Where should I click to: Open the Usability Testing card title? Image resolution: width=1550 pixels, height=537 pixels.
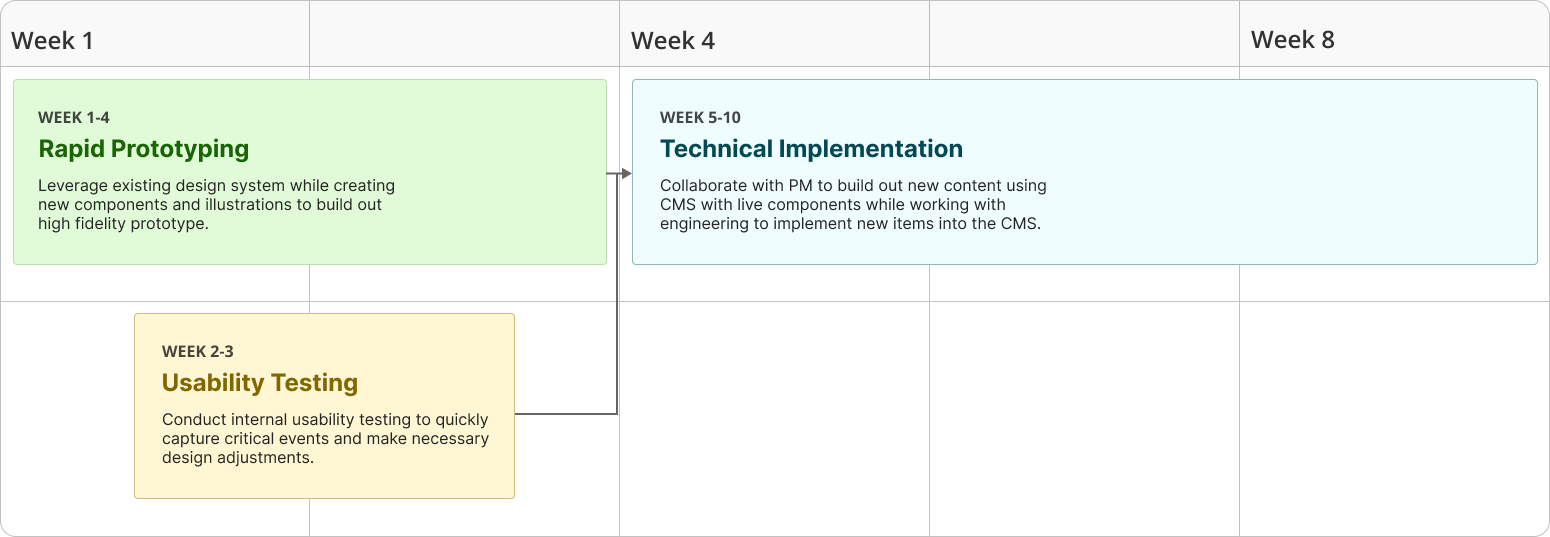(x=260, y=383)
